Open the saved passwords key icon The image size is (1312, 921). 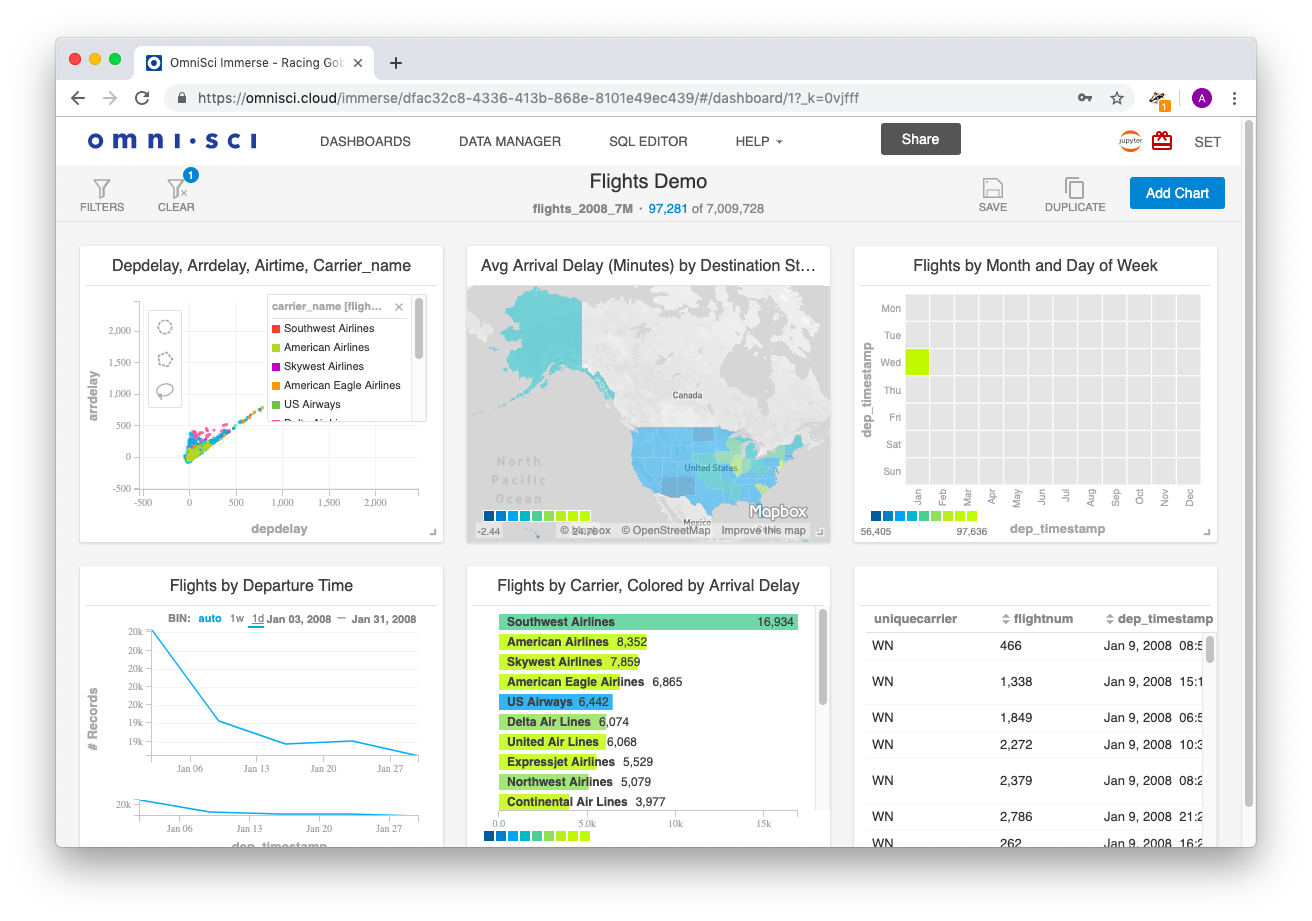point(1085,98)
